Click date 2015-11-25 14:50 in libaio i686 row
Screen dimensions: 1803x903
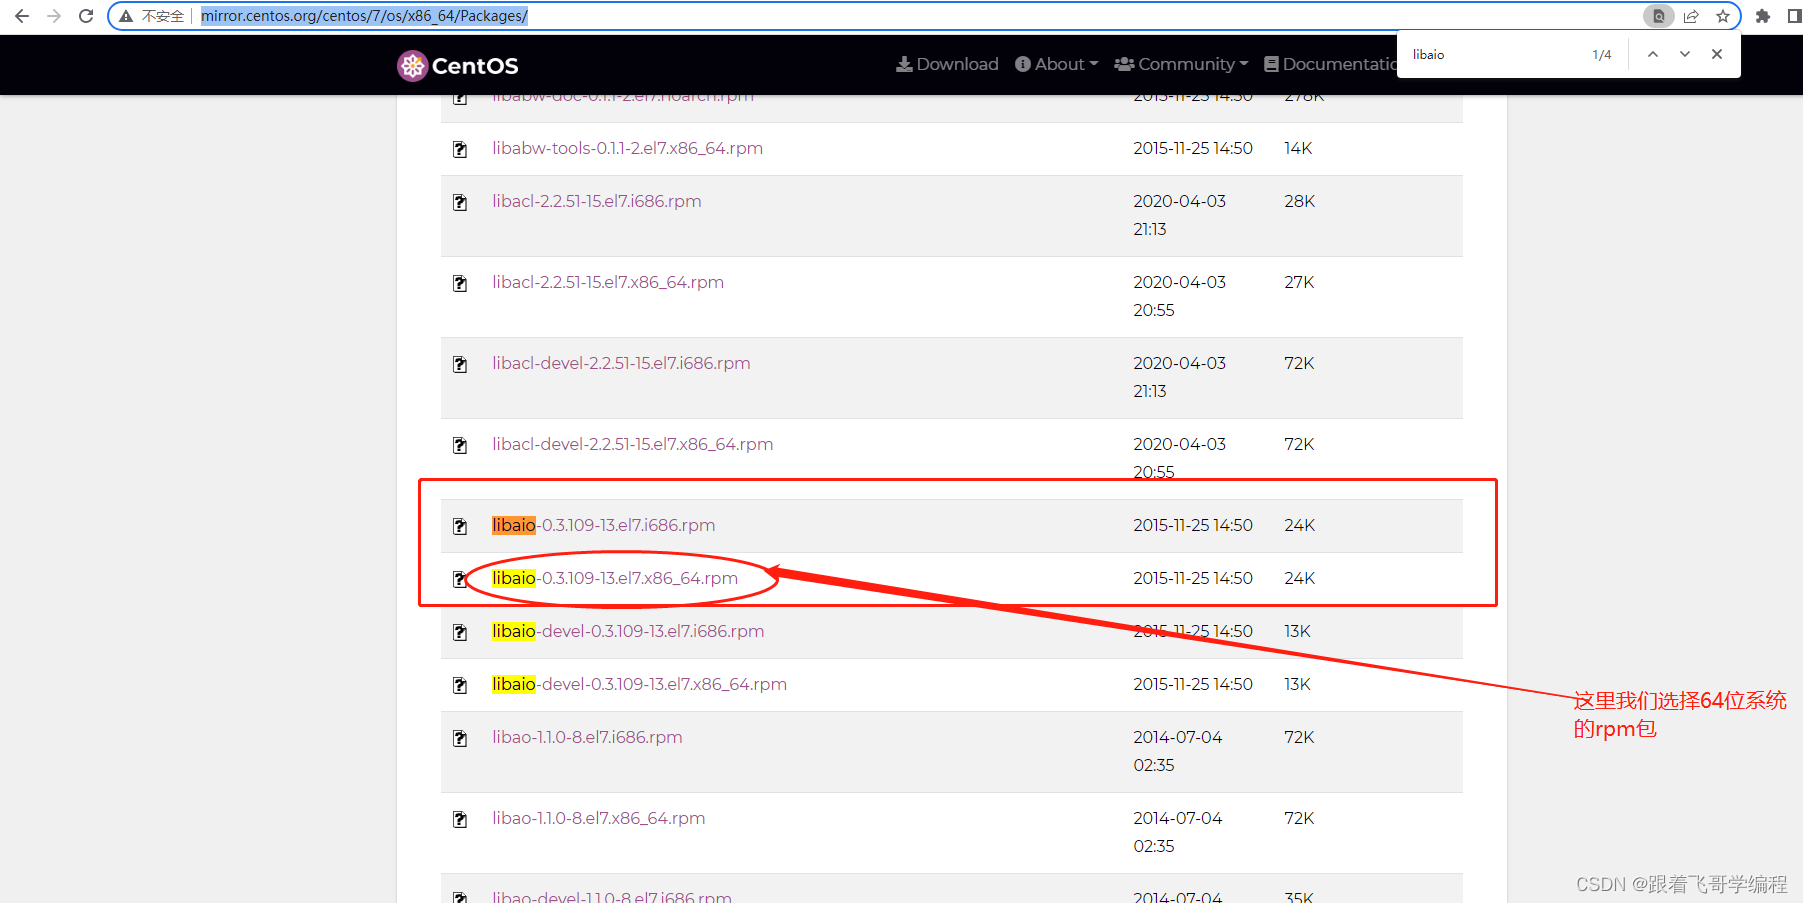point(1193,525)
